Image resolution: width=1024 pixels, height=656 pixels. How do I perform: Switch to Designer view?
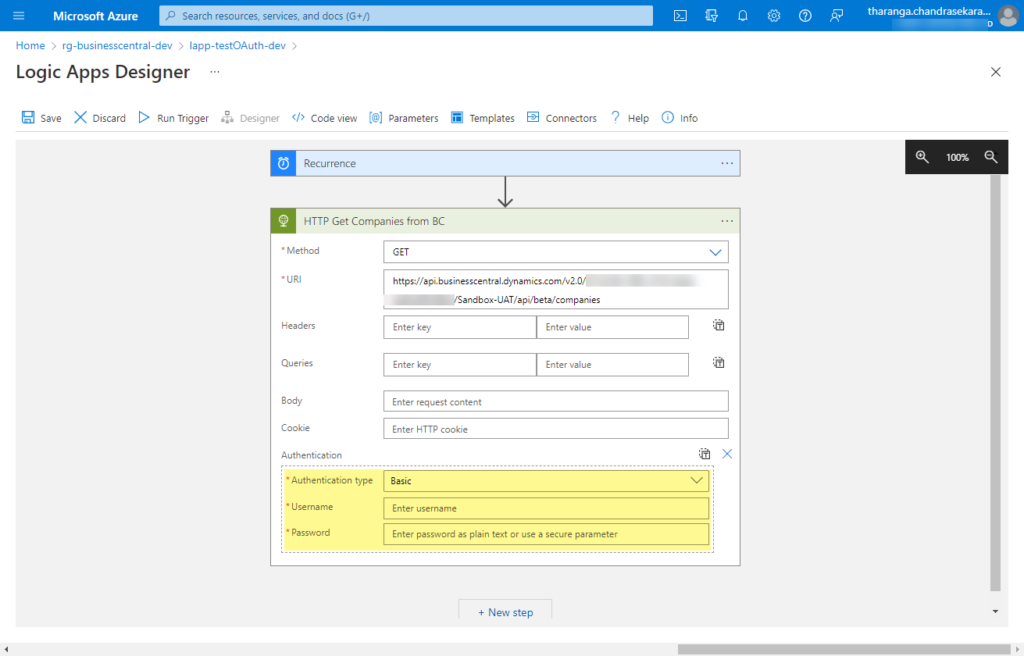point(250,118)
